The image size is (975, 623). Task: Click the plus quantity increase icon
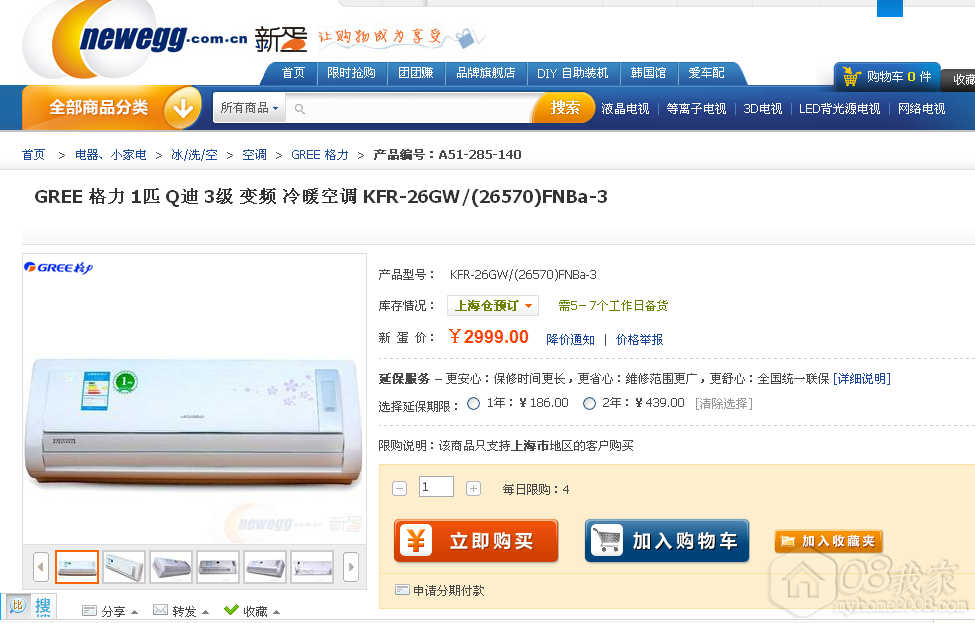[x=473, y=488]
